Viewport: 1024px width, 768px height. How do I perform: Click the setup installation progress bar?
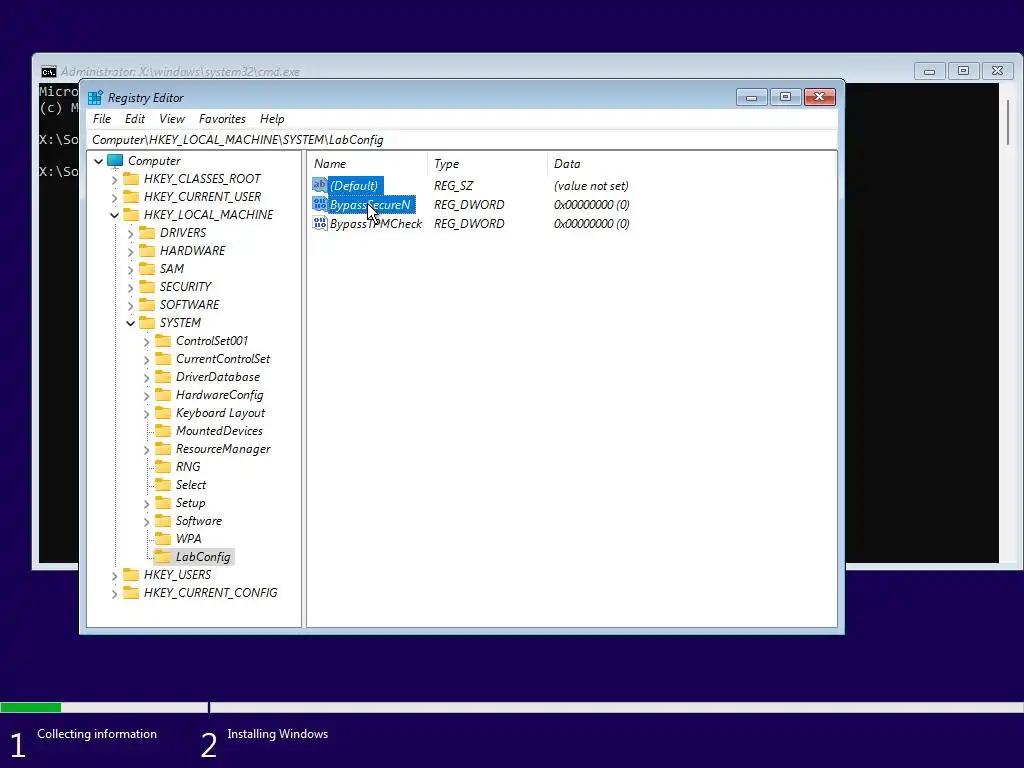(x=512, y=707)
